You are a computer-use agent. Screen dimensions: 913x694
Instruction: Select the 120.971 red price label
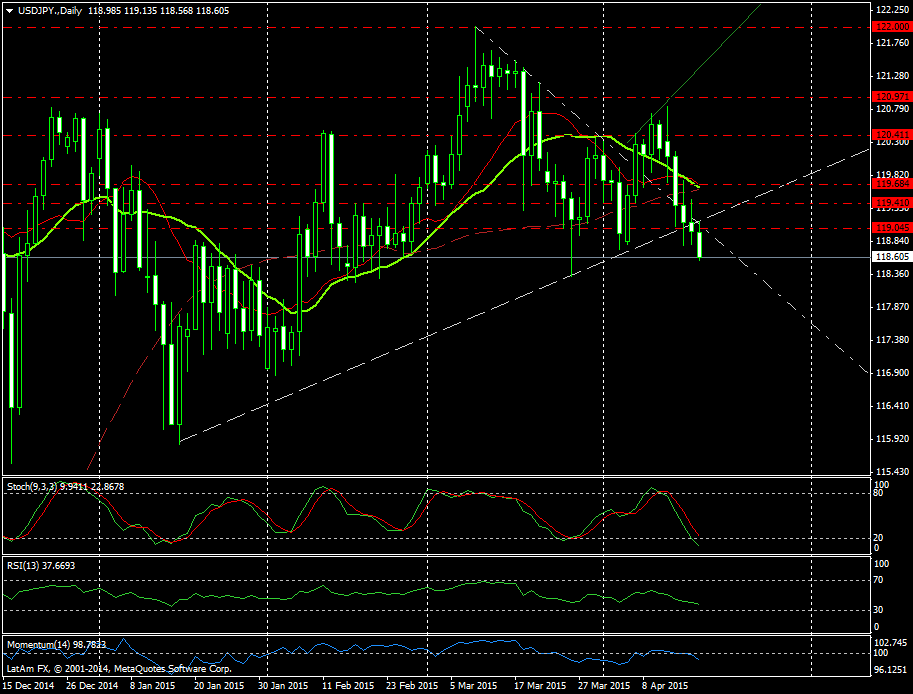pos(889,97)
